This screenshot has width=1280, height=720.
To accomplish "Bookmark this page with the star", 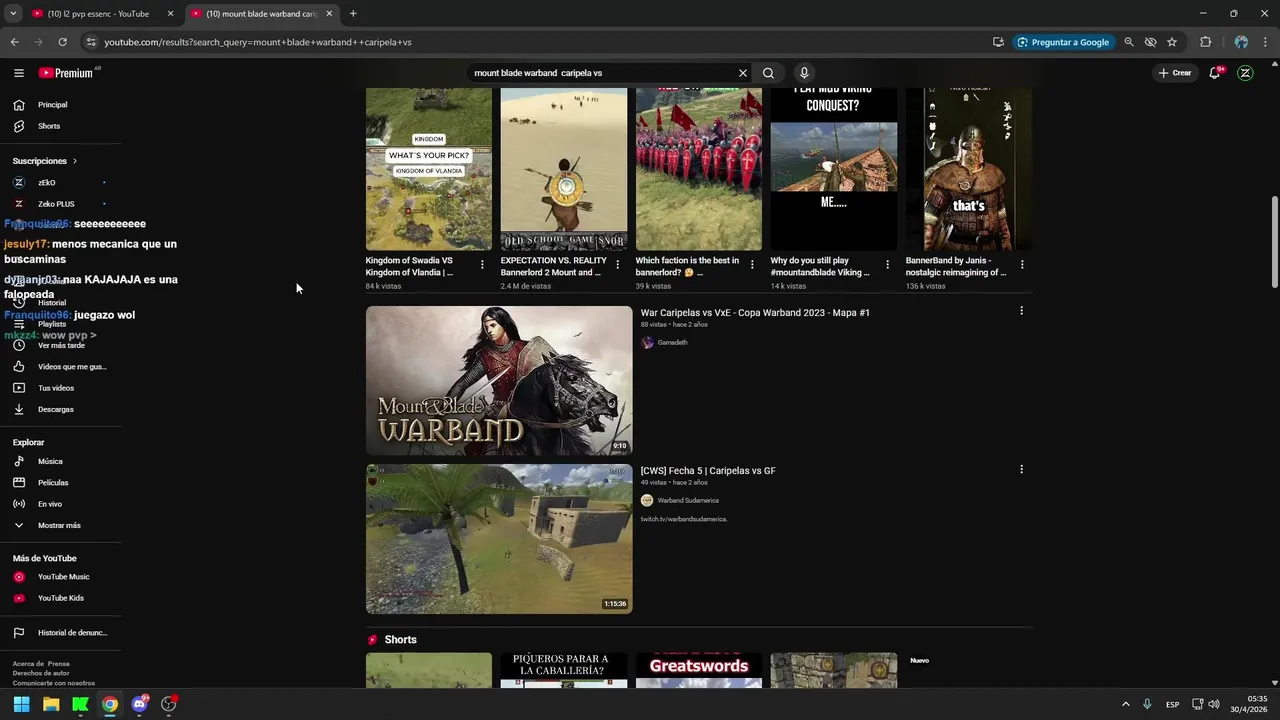I will point(1172,42).
